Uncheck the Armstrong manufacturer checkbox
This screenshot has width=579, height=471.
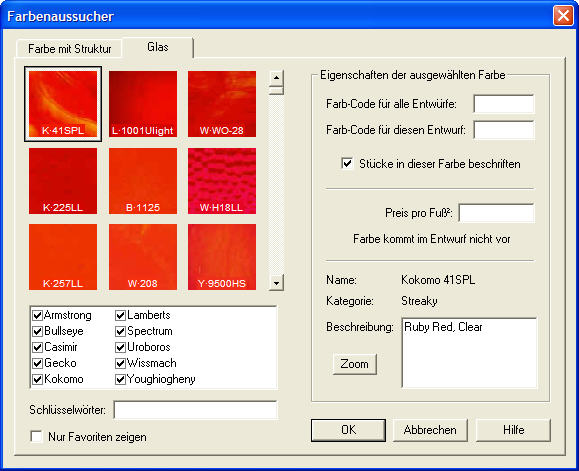pos(37,315)
